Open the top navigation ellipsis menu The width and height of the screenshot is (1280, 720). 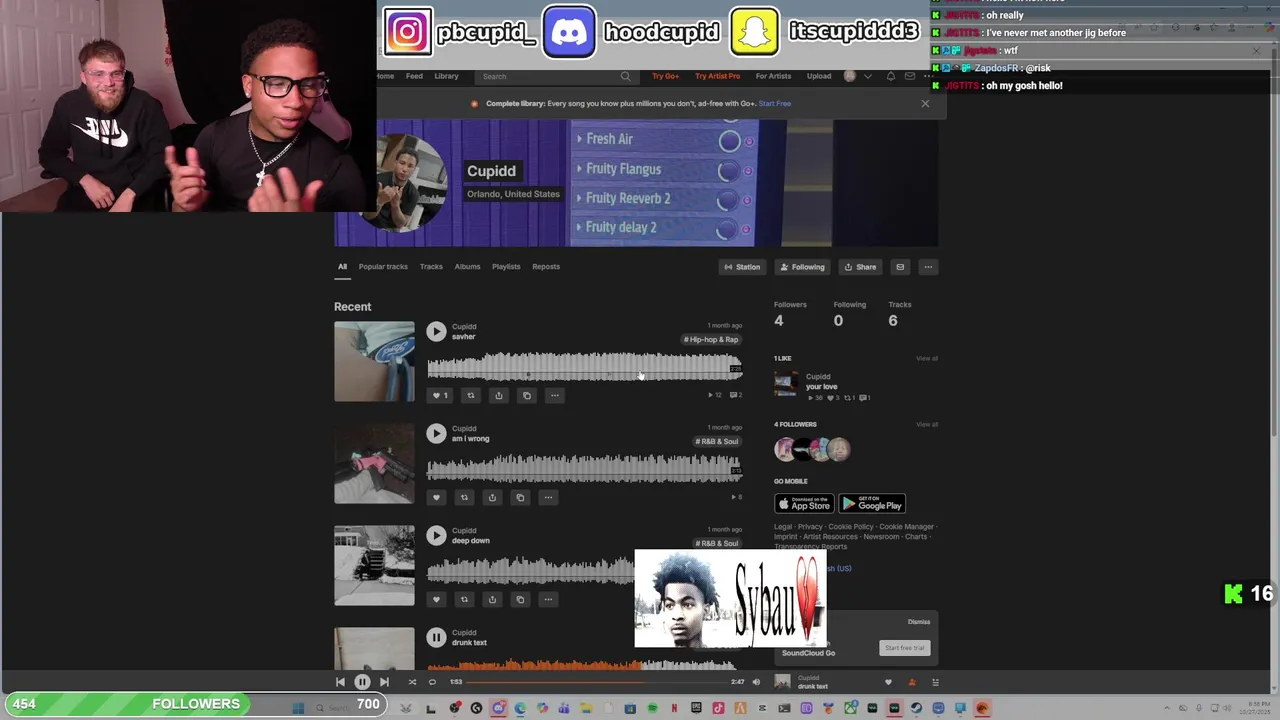[x=929, y=76]
